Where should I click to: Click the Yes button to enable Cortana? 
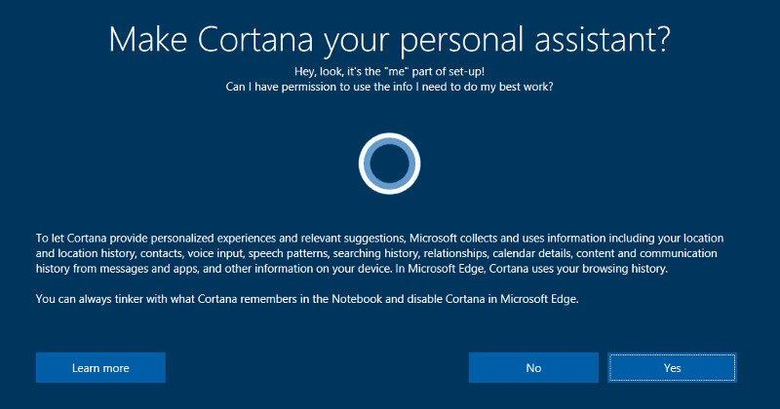point(672,368)
